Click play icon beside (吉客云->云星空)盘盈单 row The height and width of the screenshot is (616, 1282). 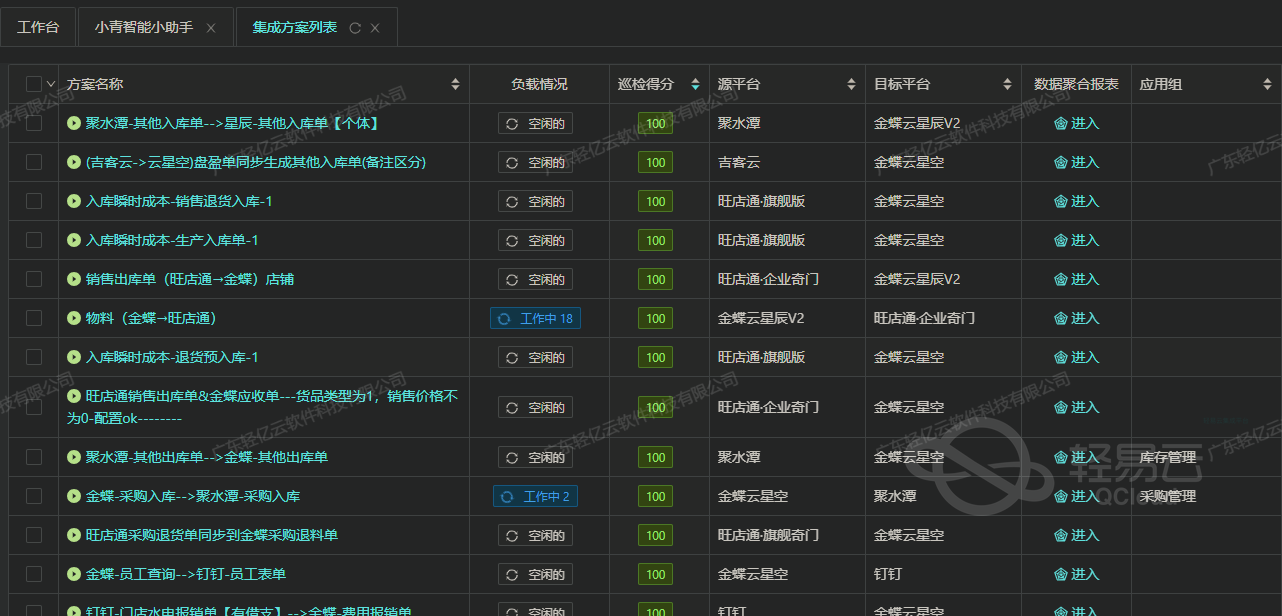click(x=74, y=162)
